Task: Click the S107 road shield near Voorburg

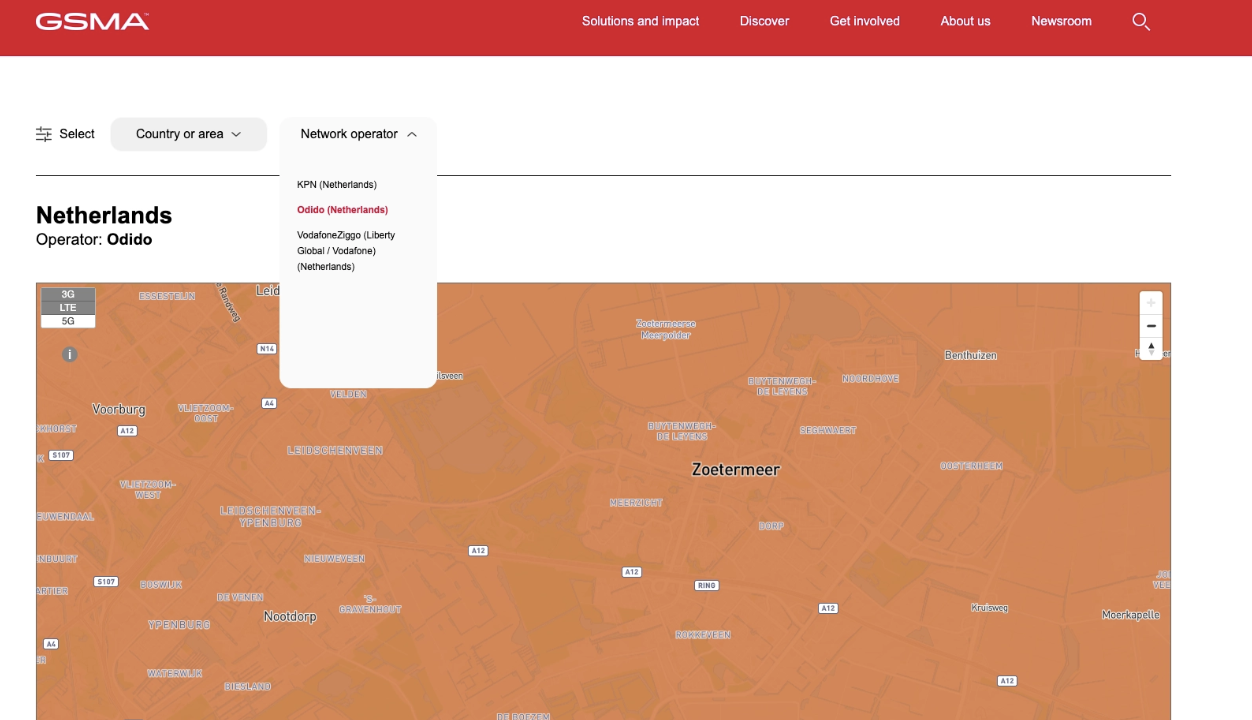Action: pos(61,455)
